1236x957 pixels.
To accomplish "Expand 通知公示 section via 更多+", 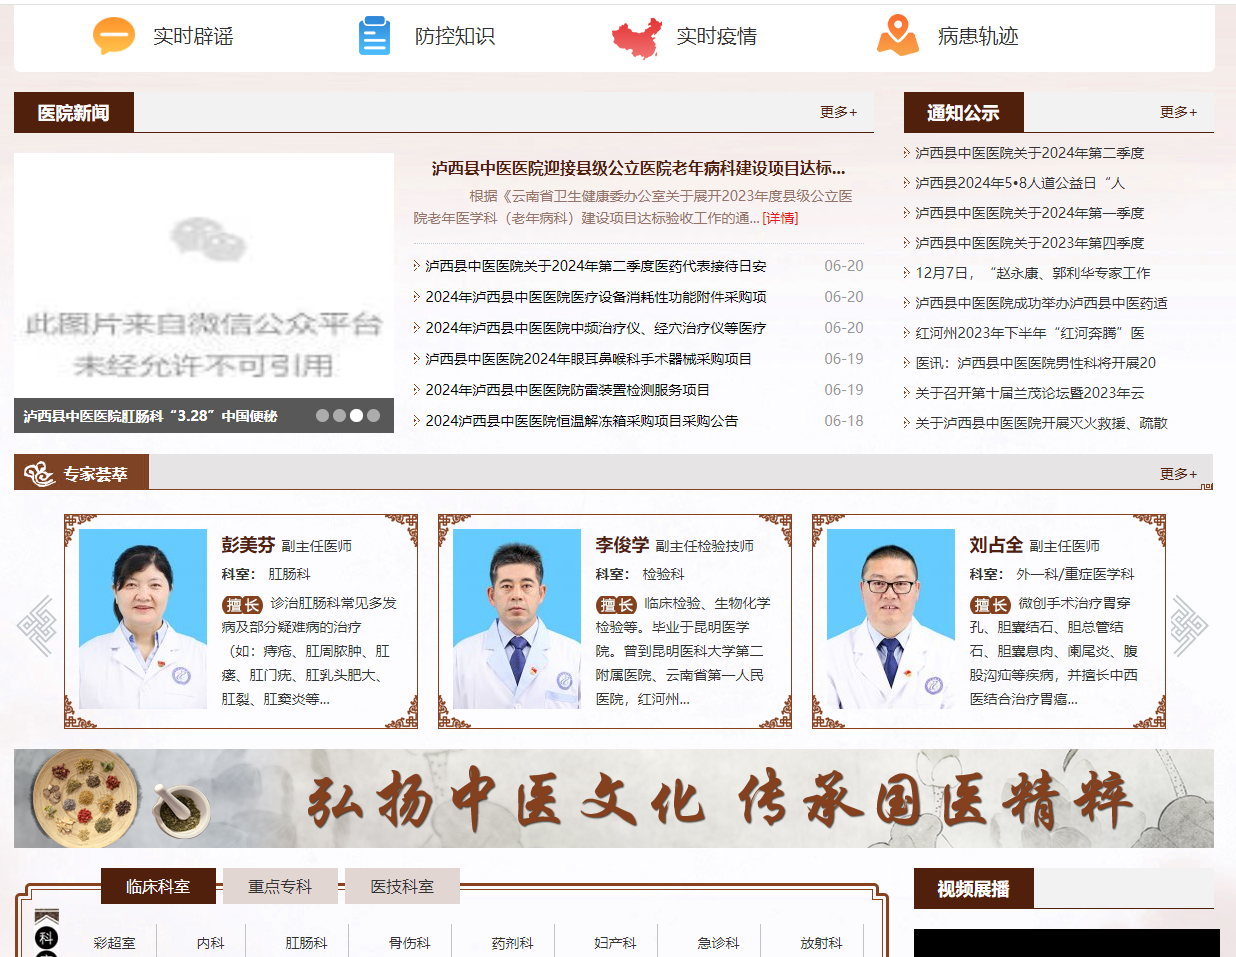I will [1178, 112].
